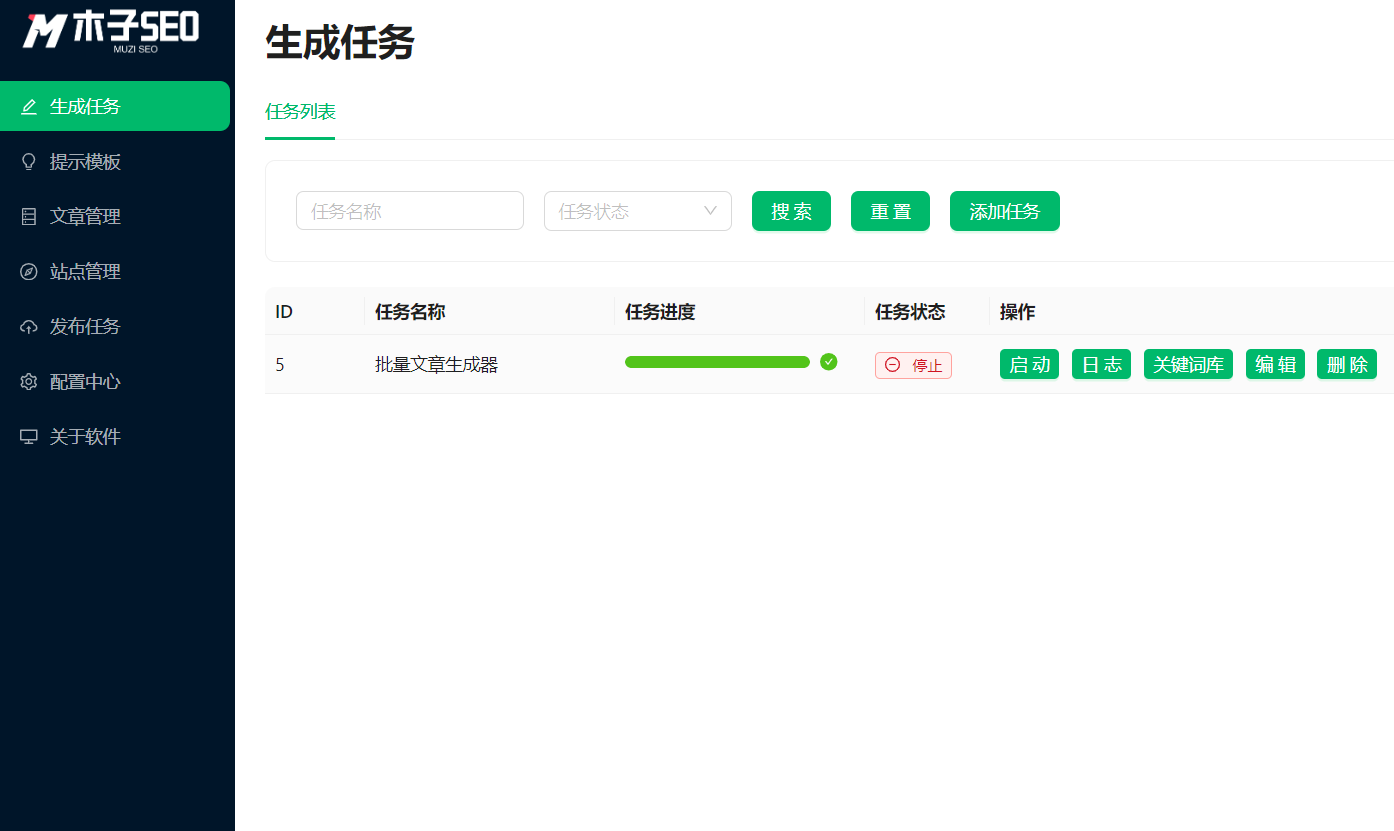Image resolution: width=1394 pixels, height=831 pixels.
Task: Click the document icon next to 文章管理
Action: 29,216
